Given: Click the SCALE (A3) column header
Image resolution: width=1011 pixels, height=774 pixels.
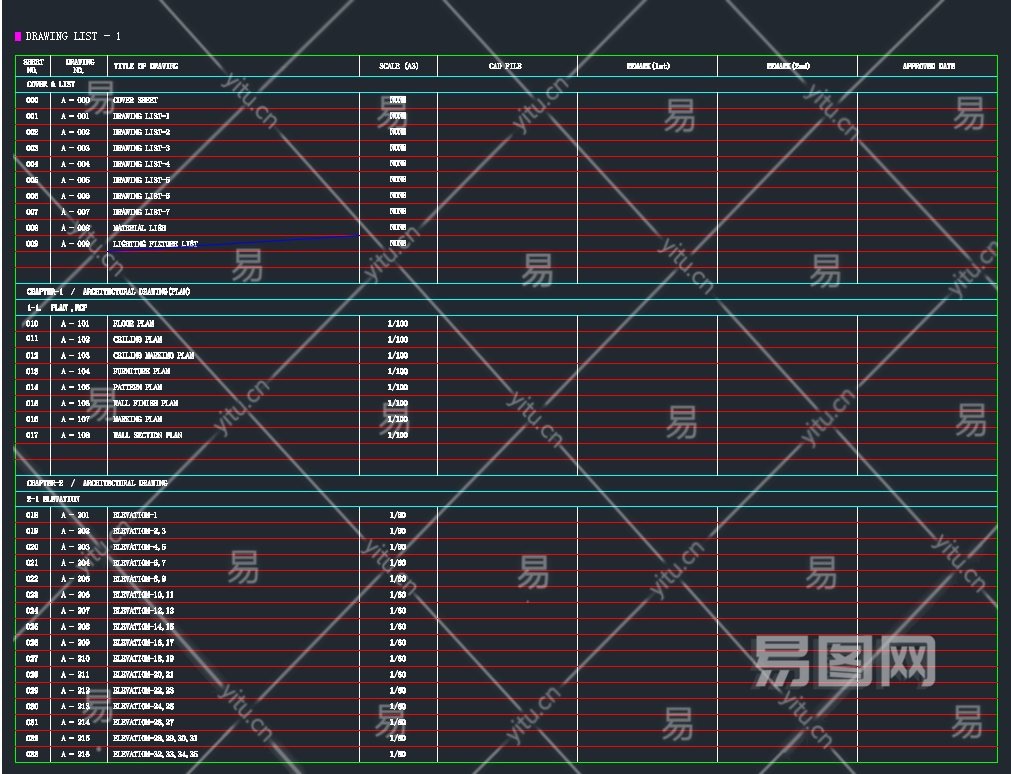Looking at the screenshot, I should click(398, 66).
